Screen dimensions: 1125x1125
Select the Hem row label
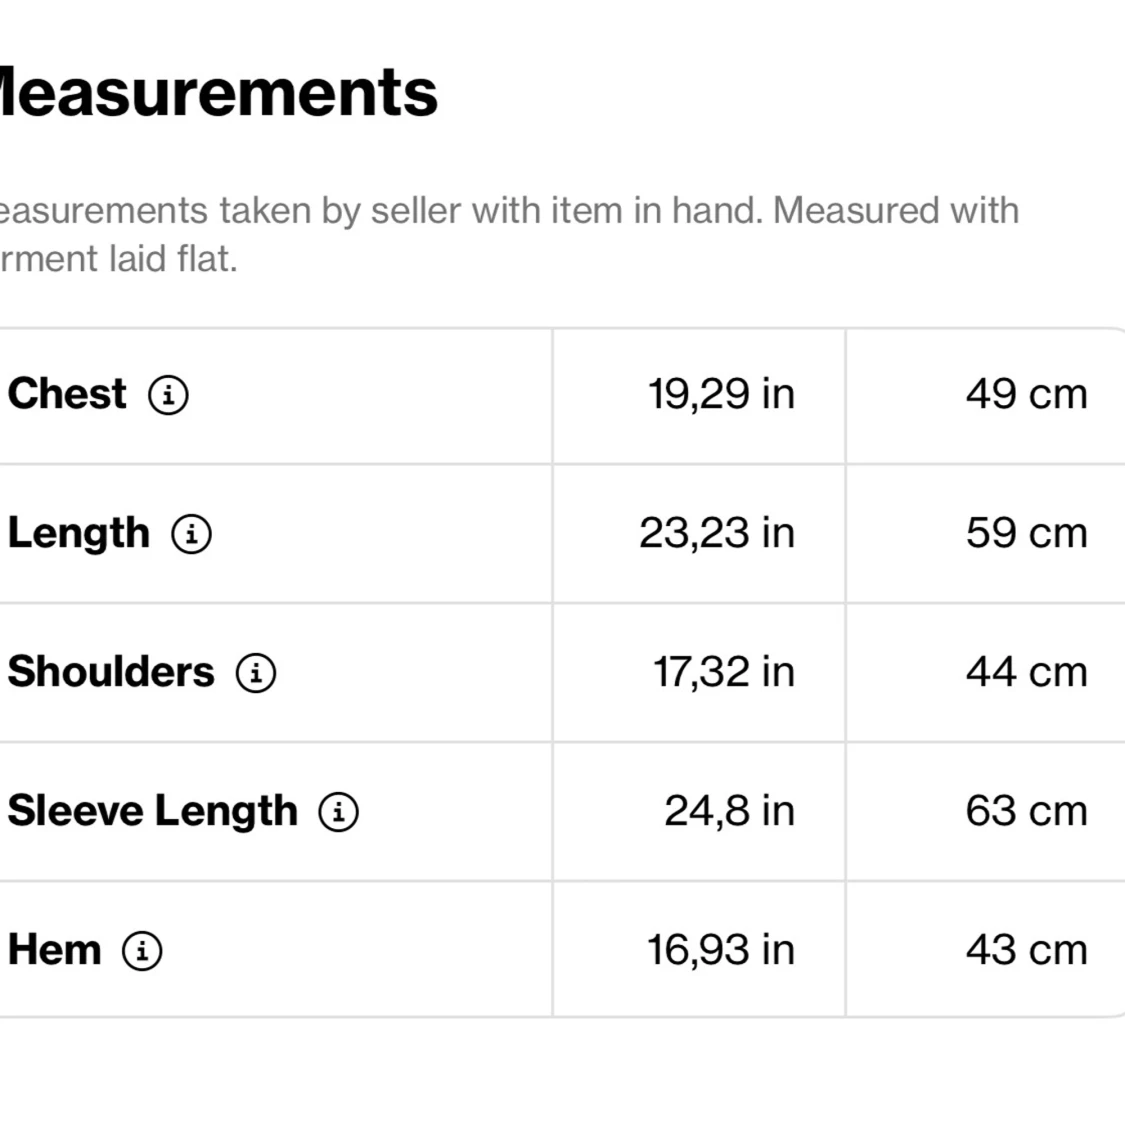tap(55, 950)
